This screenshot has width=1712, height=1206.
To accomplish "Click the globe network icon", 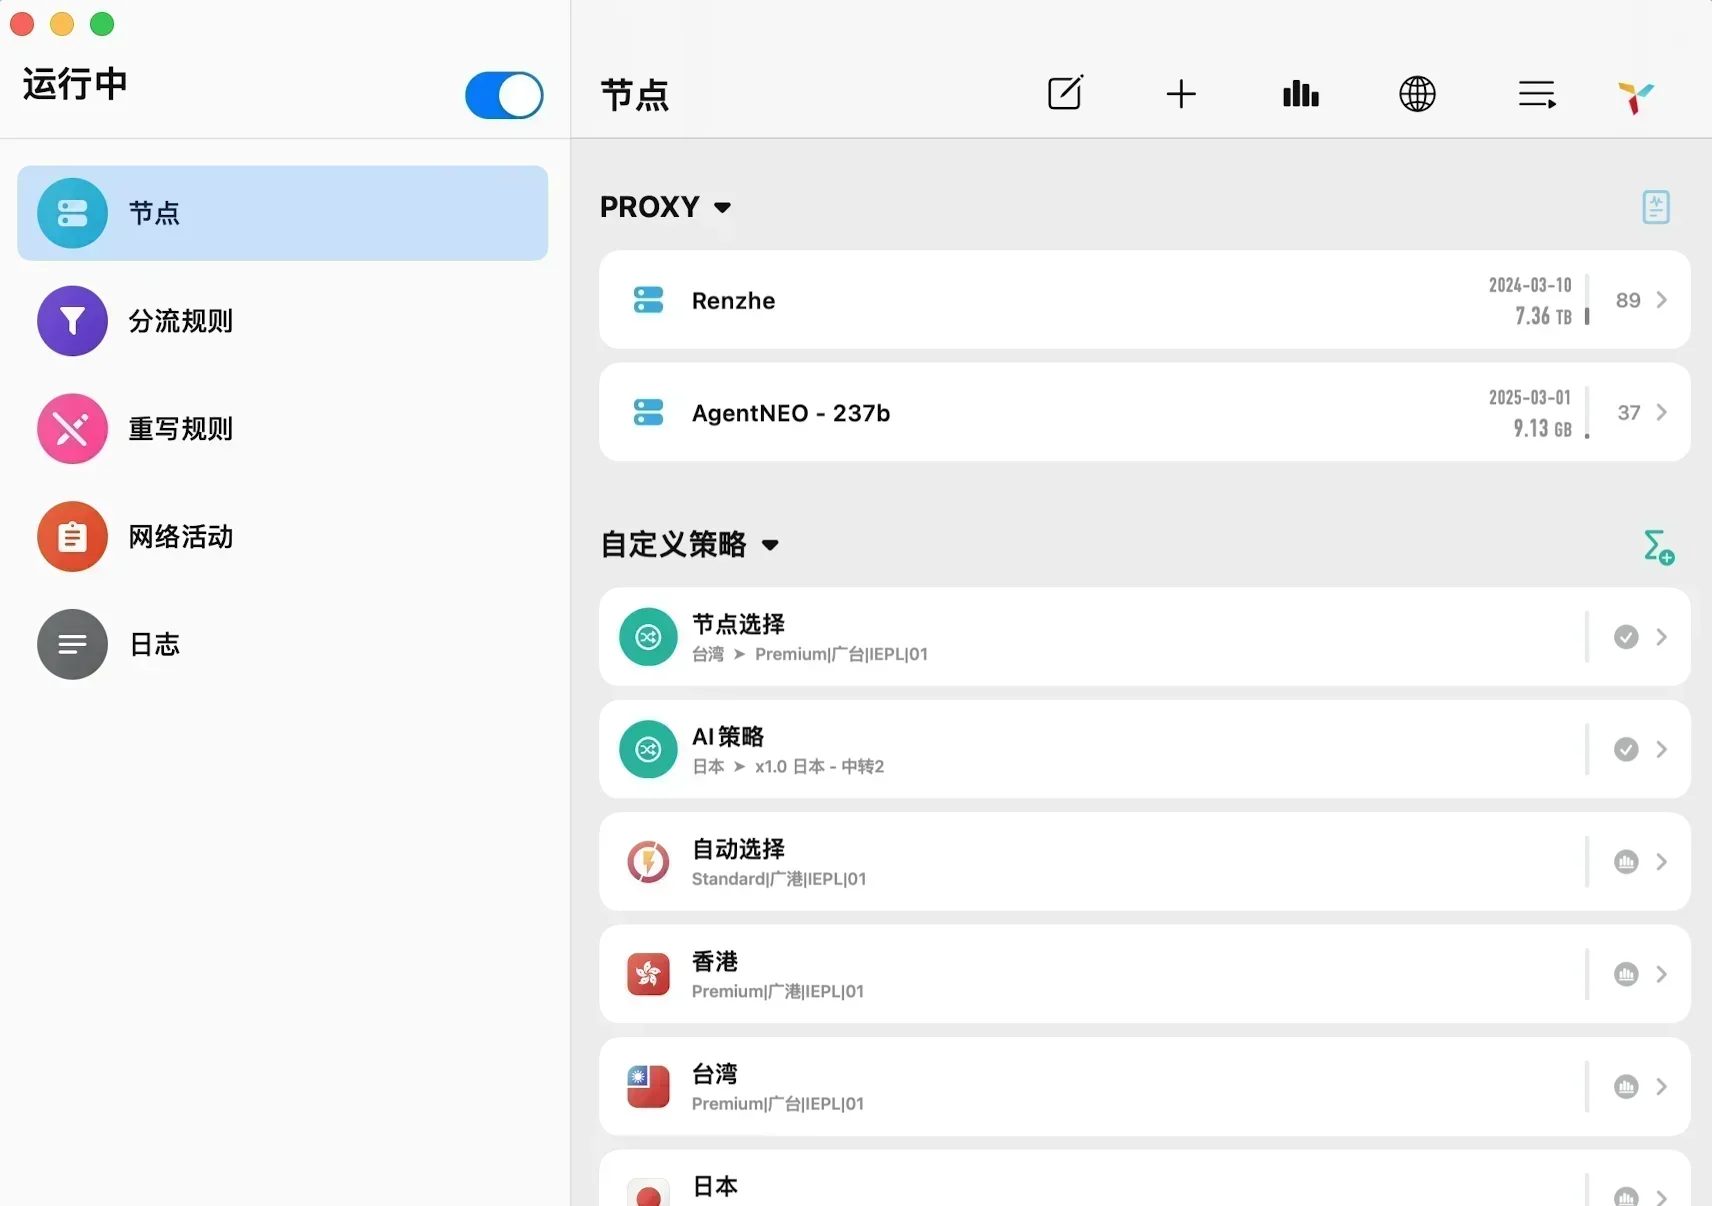I will (1417, 94).
